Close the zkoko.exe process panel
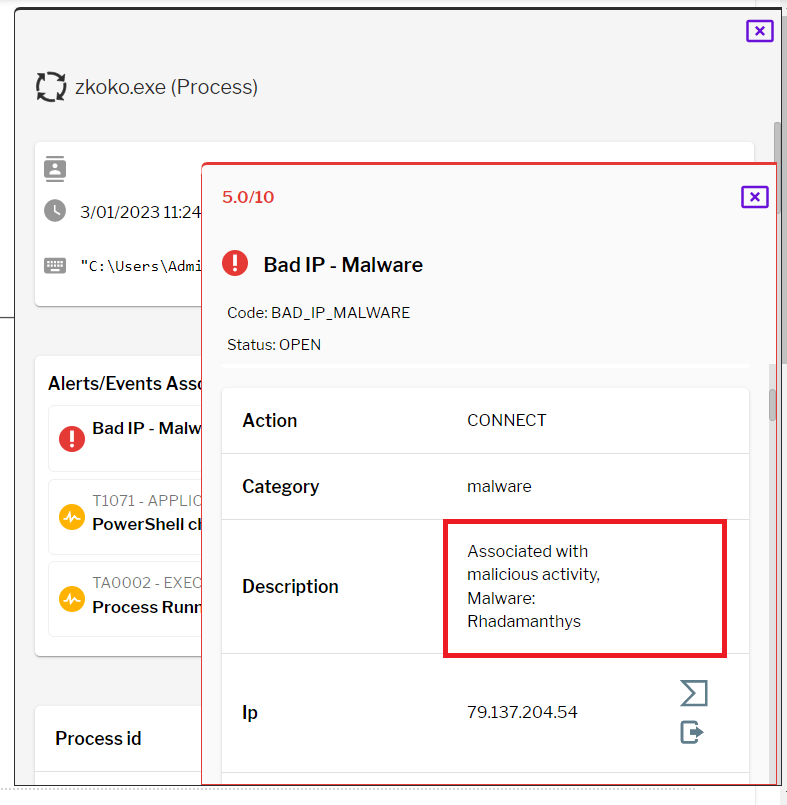The height and width of the screenshot is (805, 787). click(x=760, y=31)
